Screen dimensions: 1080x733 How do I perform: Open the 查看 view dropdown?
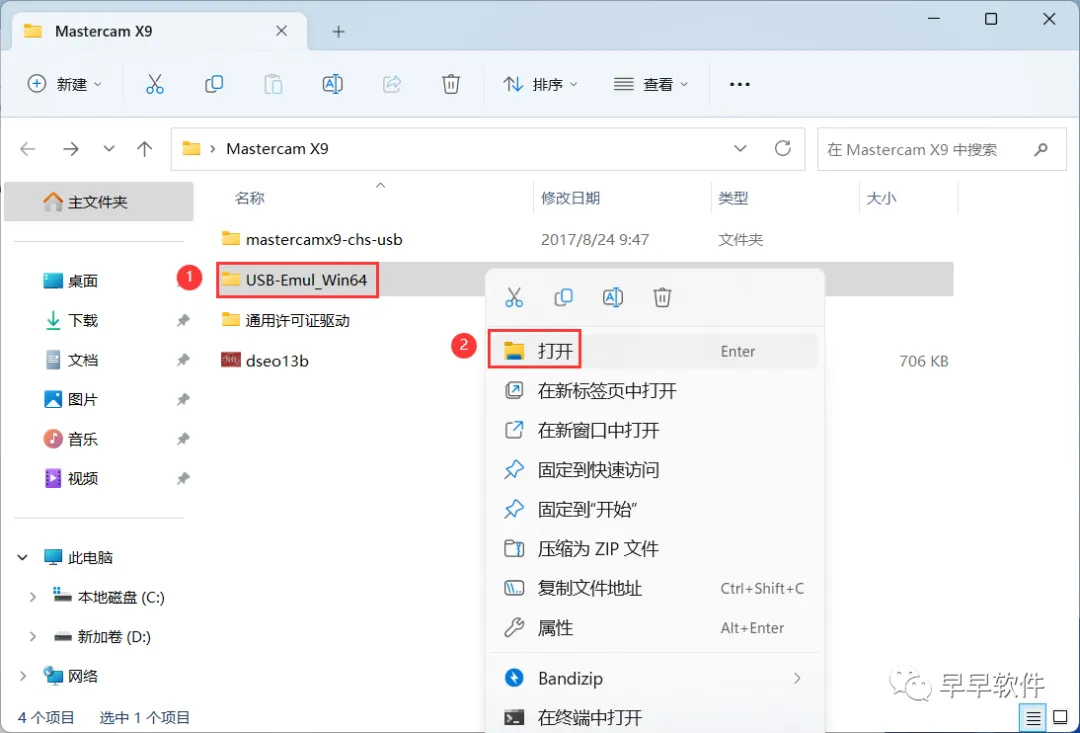point(651,84)
